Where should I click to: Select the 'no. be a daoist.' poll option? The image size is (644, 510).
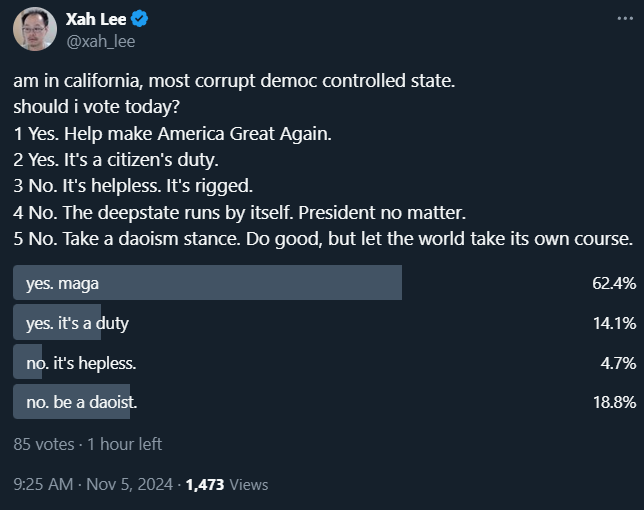coord(82,402)
